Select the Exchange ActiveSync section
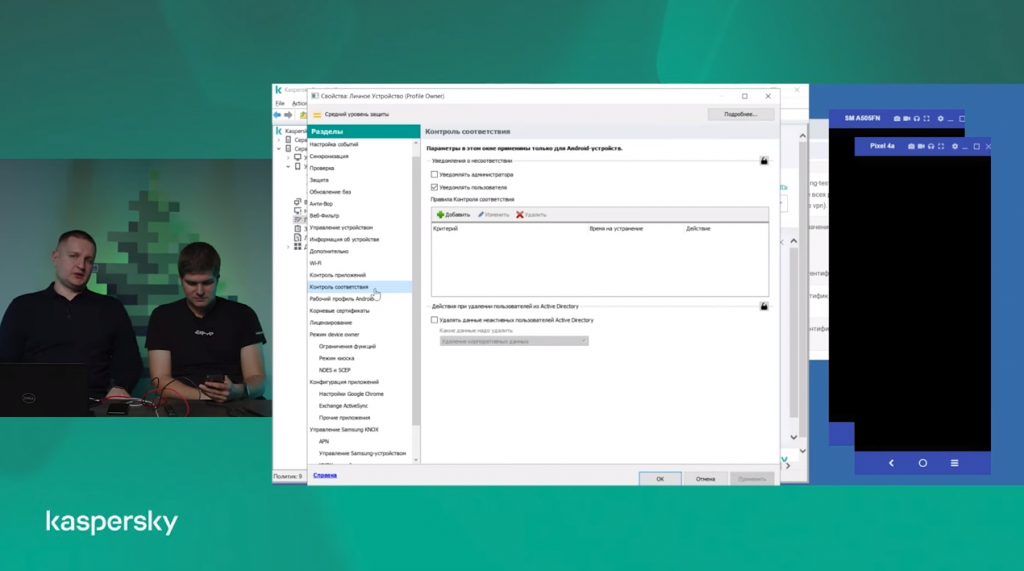The width and height of the screenshot is (1024, 571). [343, 406]
